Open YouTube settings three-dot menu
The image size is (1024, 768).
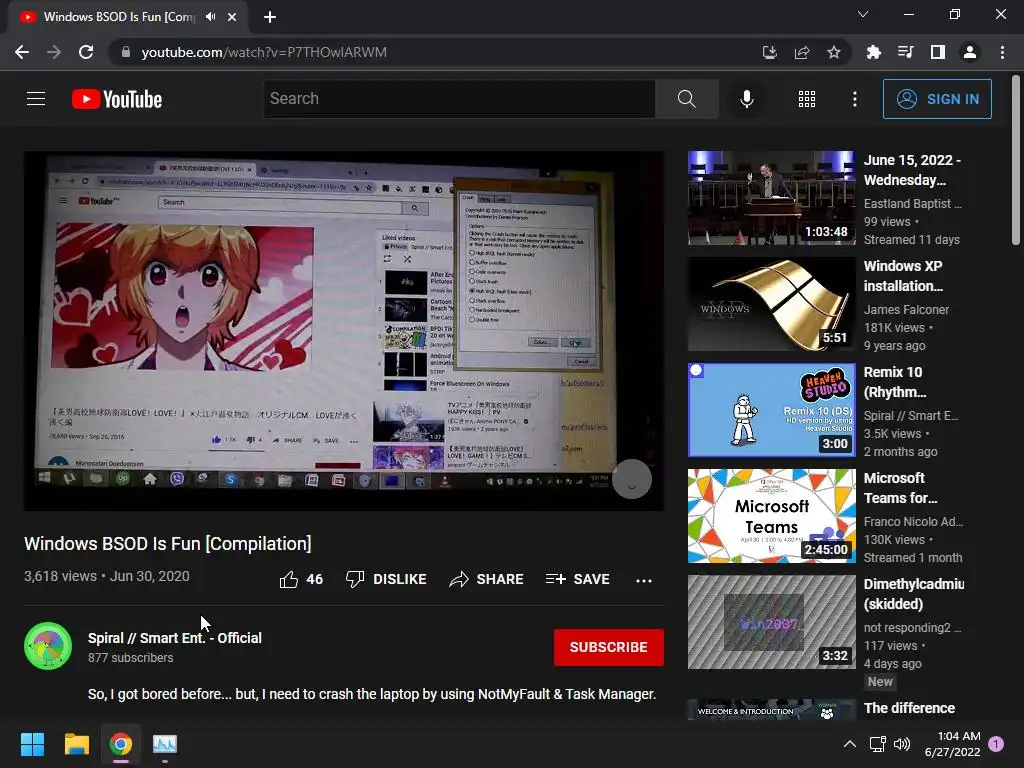tap(854, 99)
